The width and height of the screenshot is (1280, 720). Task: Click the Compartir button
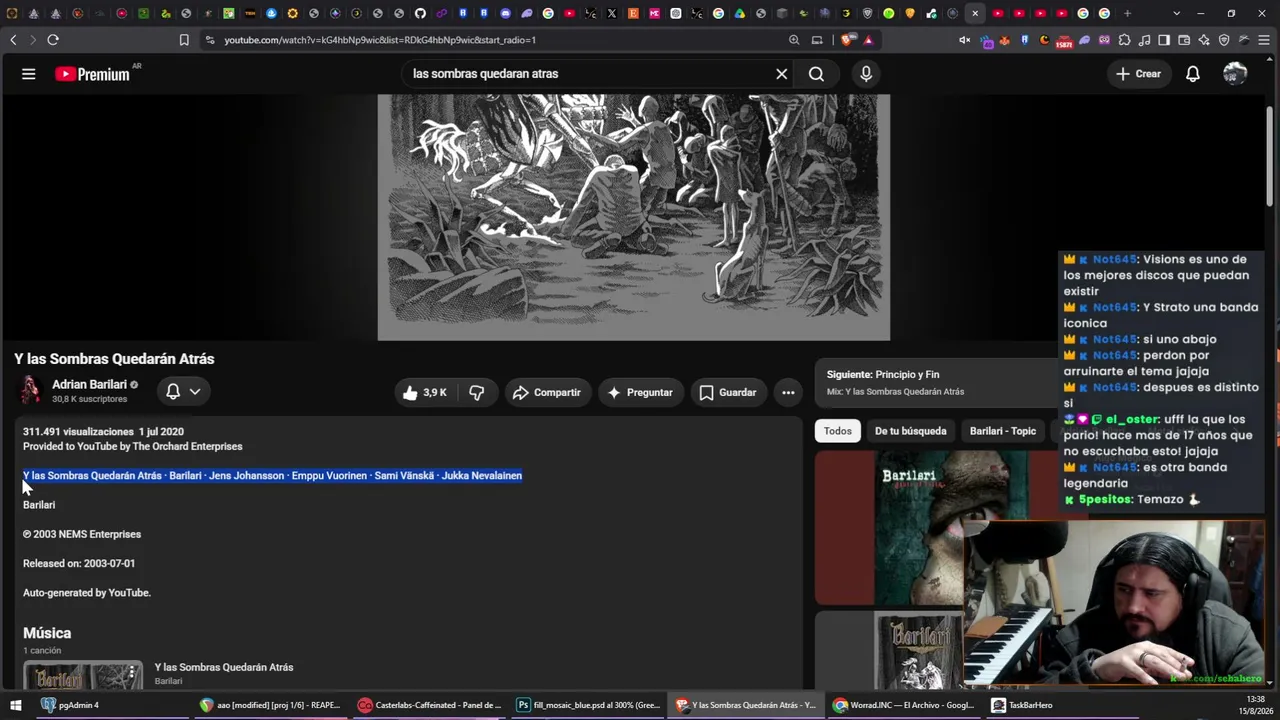pos(547,393)
